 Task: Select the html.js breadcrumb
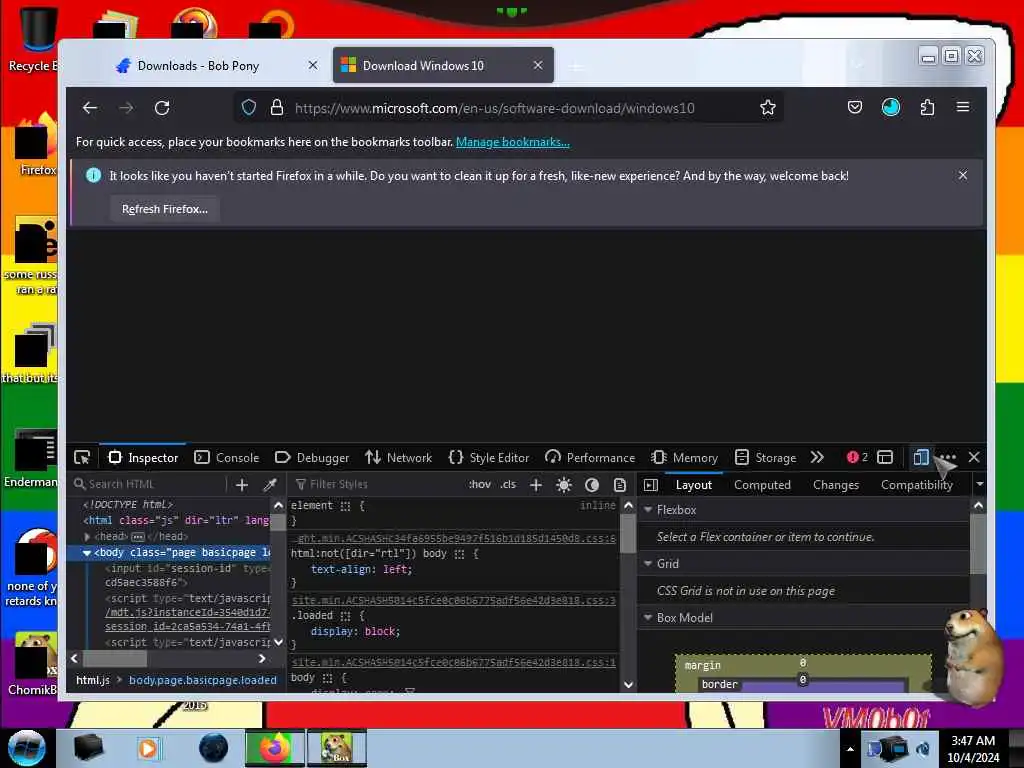[x=93, y=680]
